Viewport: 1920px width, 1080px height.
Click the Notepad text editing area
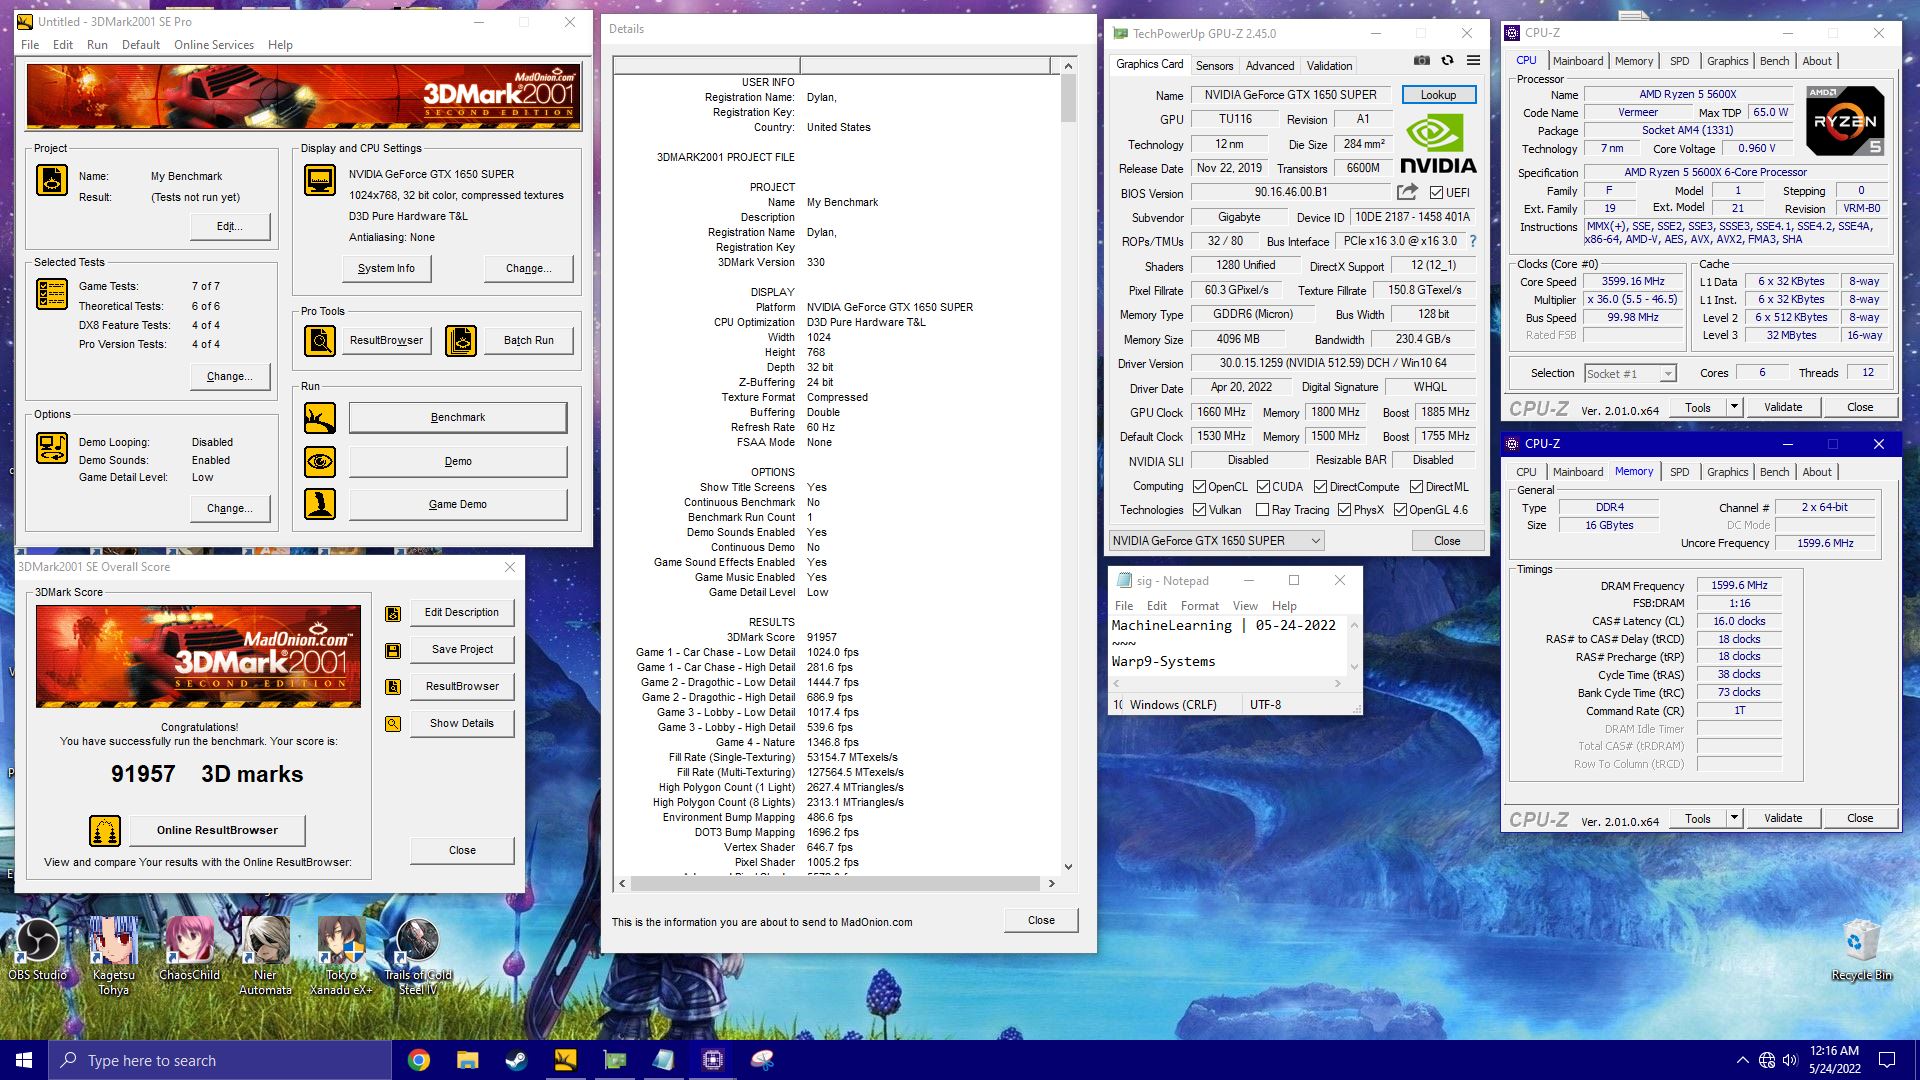pos(1228,645)
